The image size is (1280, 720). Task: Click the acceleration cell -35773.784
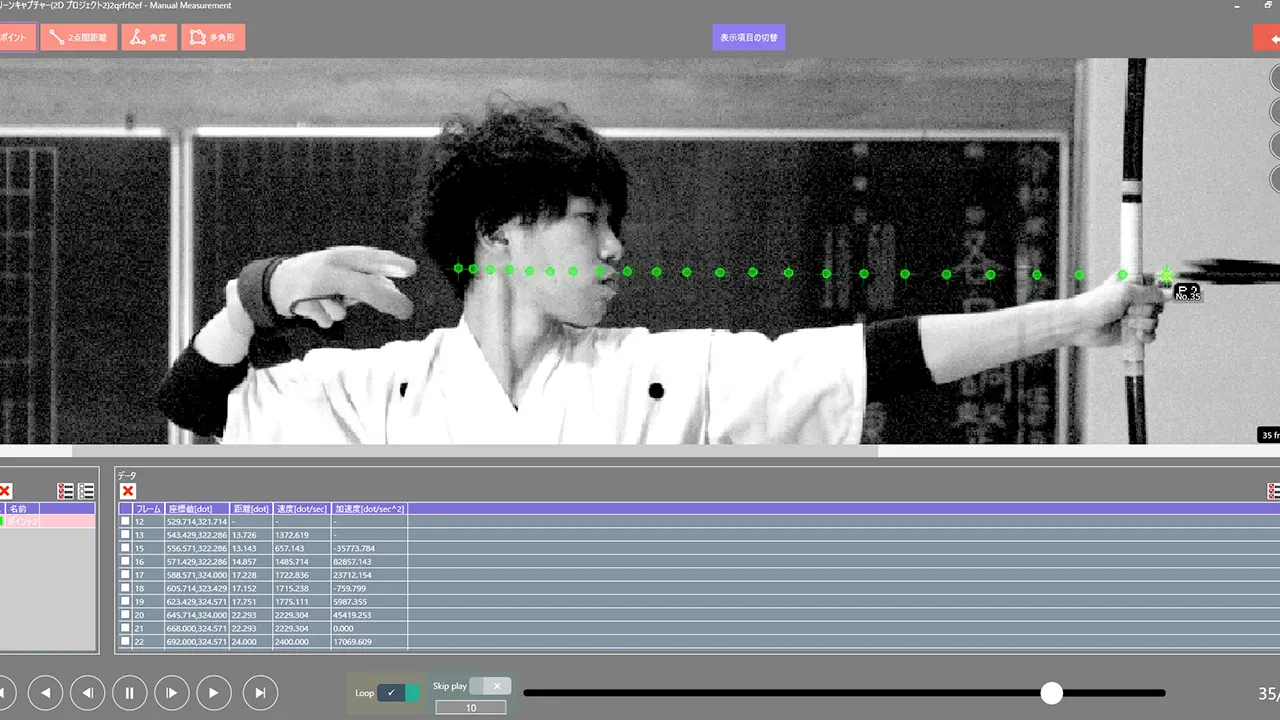click(x=369, y=548)
